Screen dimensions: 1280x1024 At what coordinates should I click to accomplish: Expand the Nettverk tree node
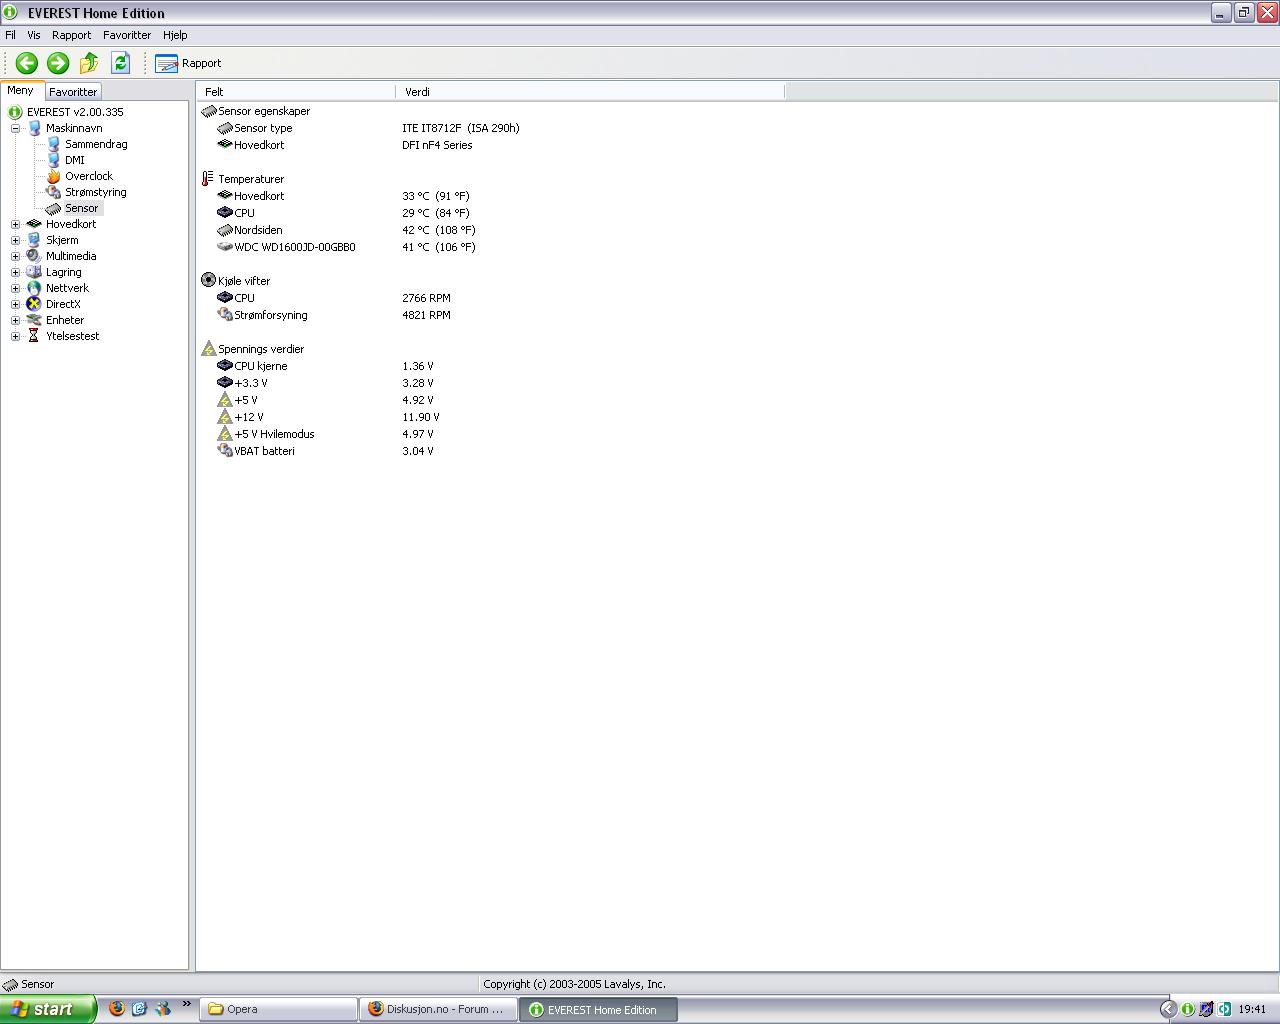(x=16, y=288)
